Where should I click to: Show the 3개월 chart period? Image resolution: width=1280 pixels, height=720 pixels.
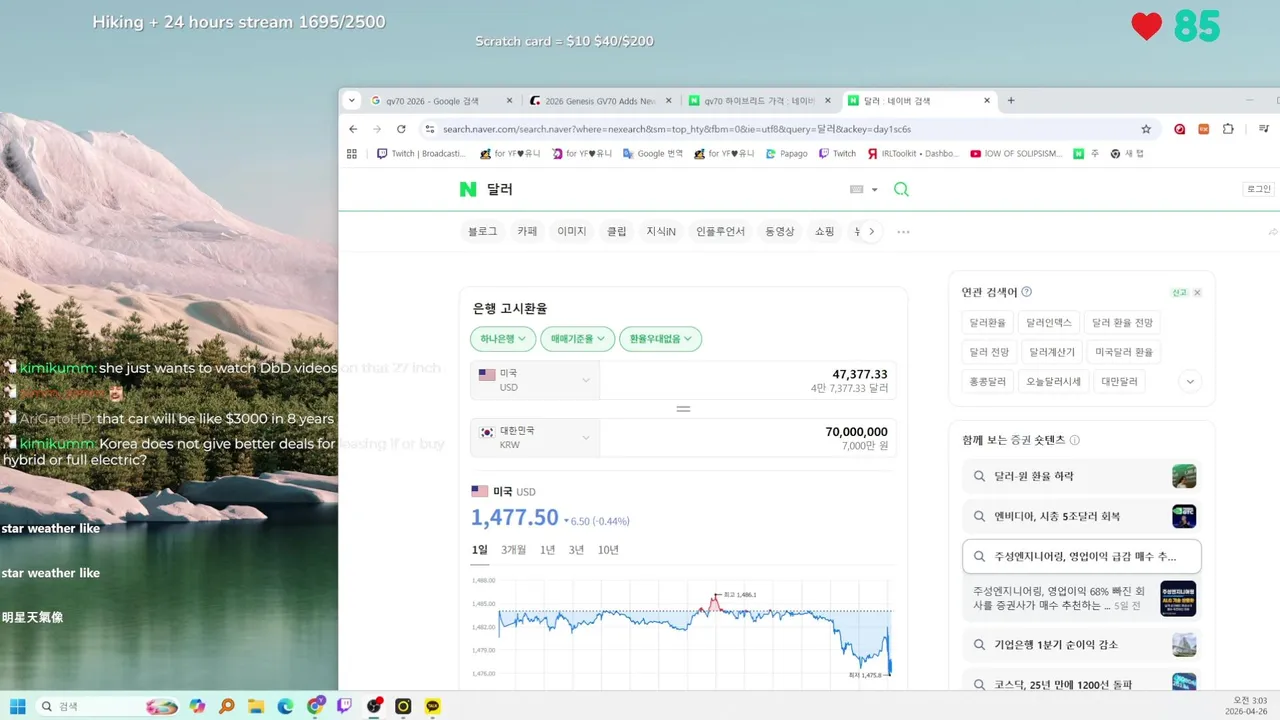pos(513,550)
